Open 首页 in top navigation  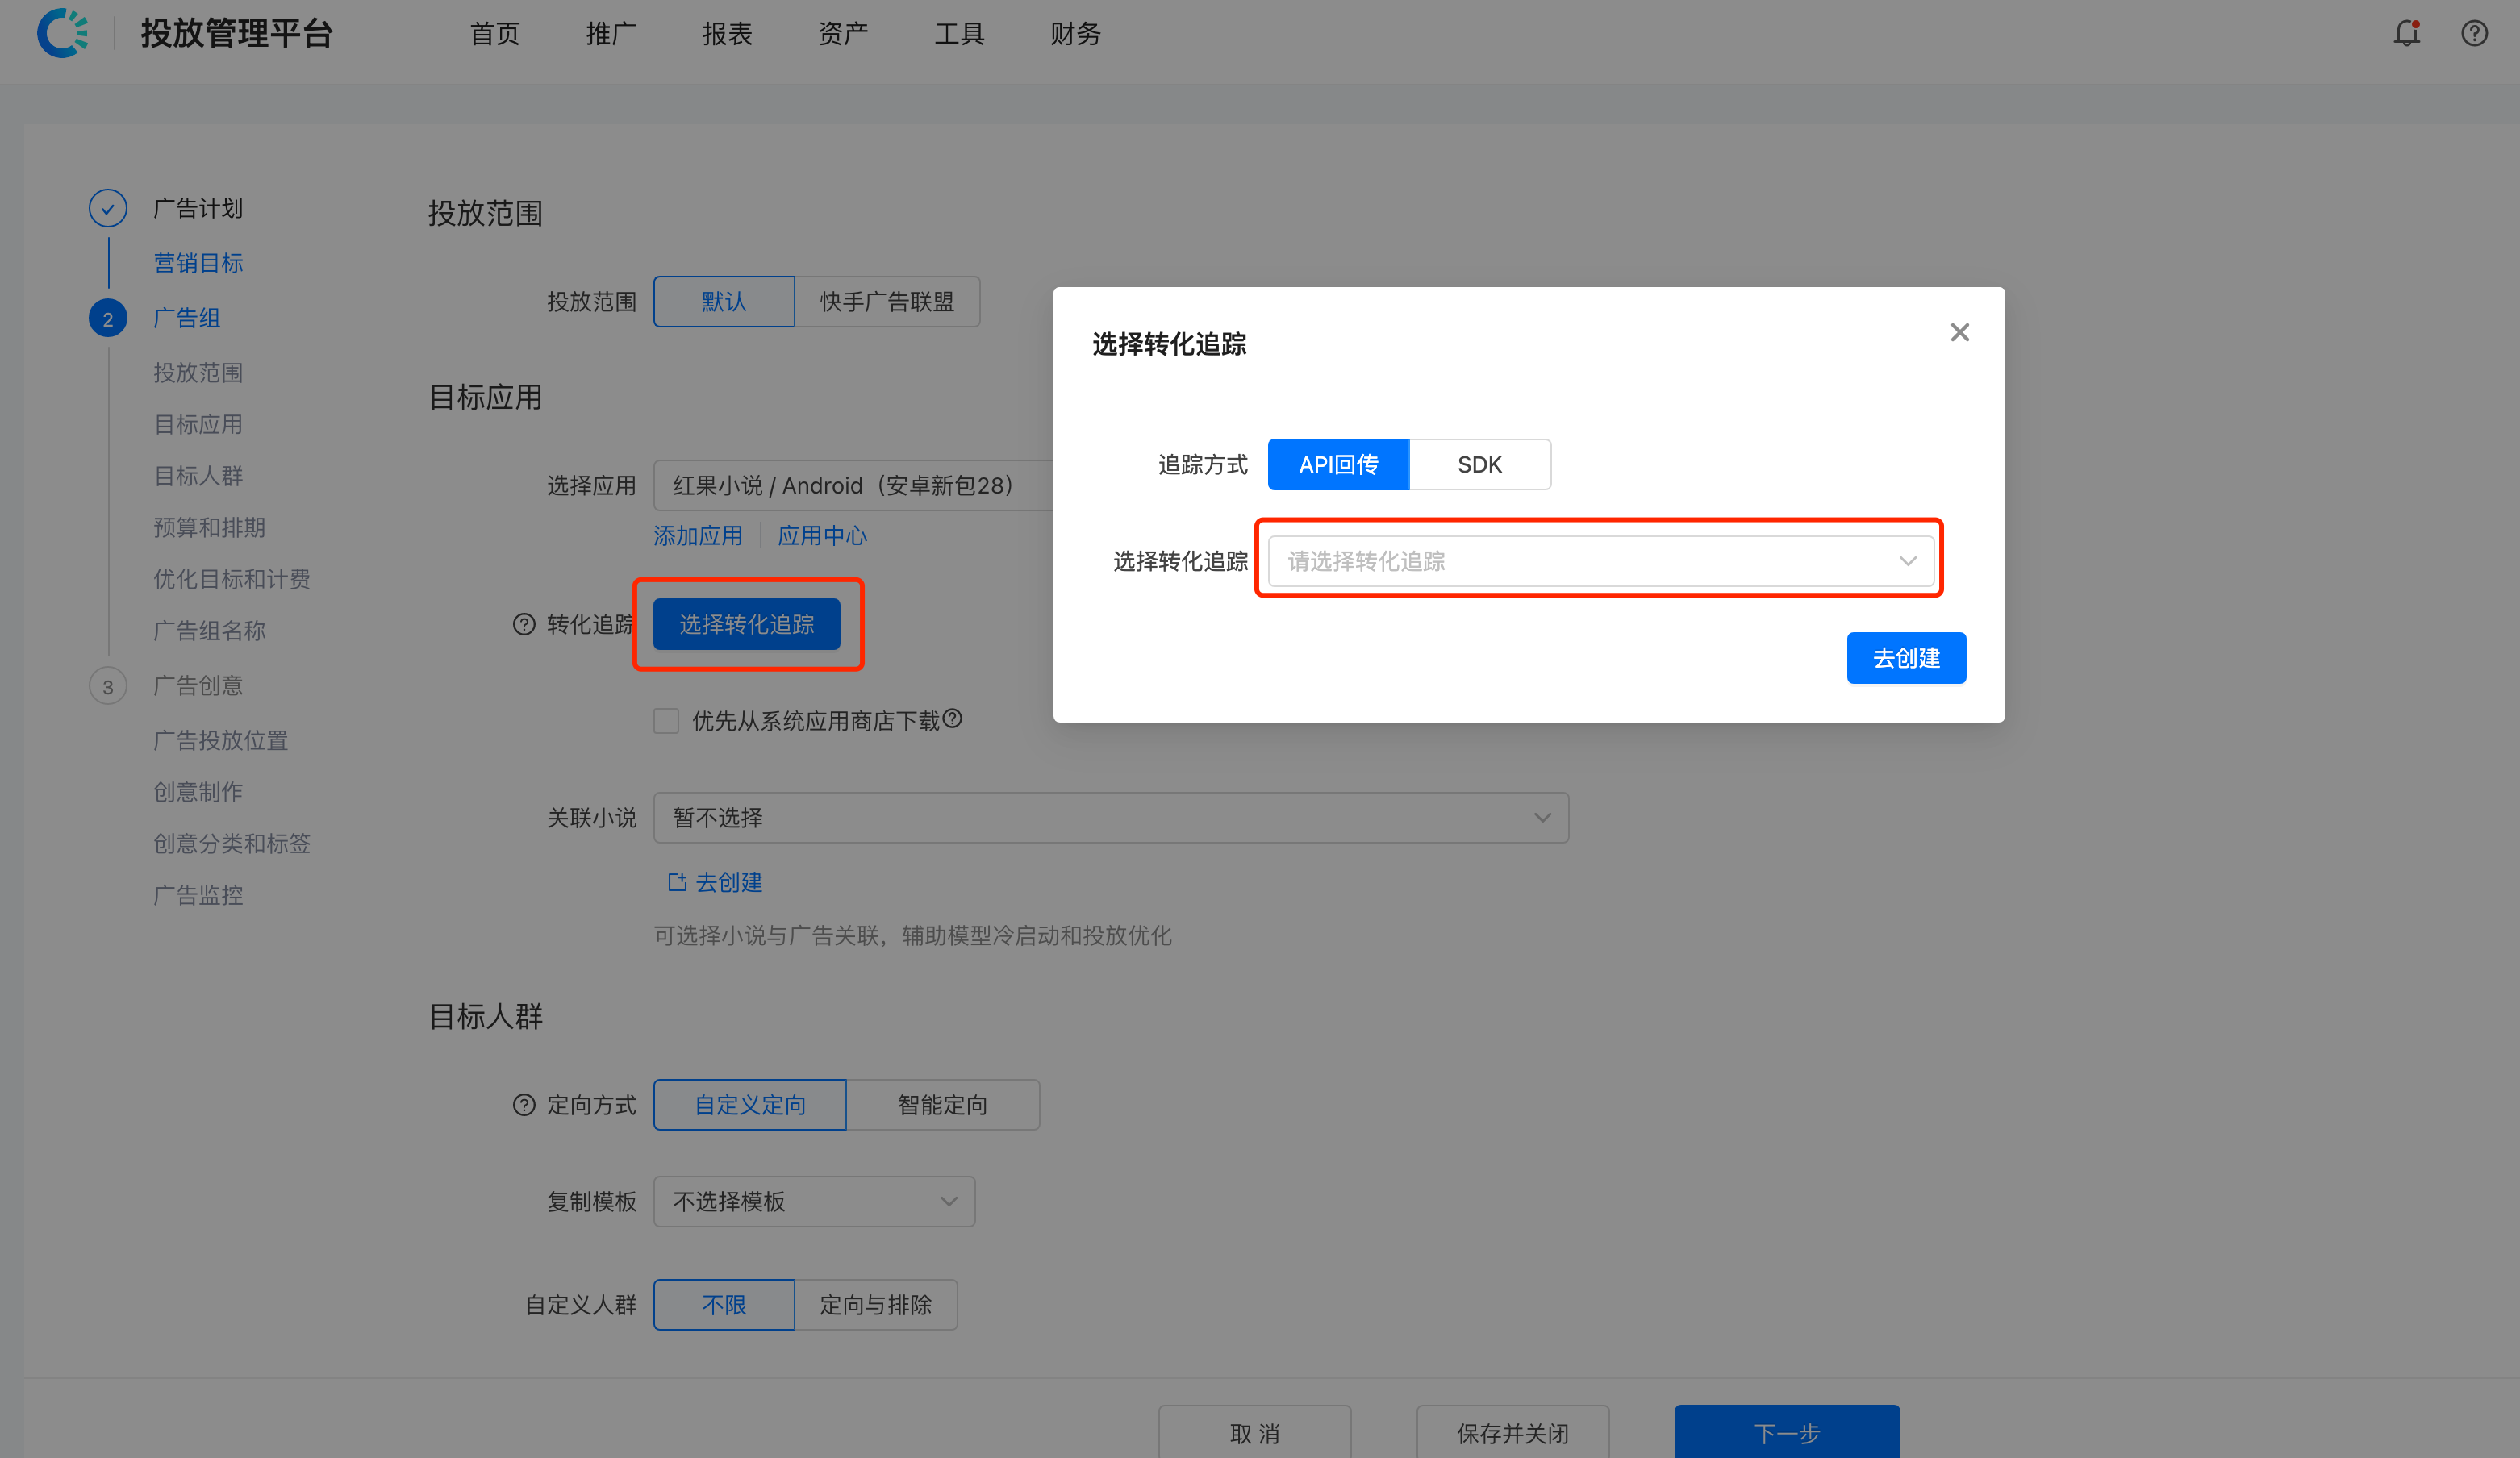(x=495, y=33)
